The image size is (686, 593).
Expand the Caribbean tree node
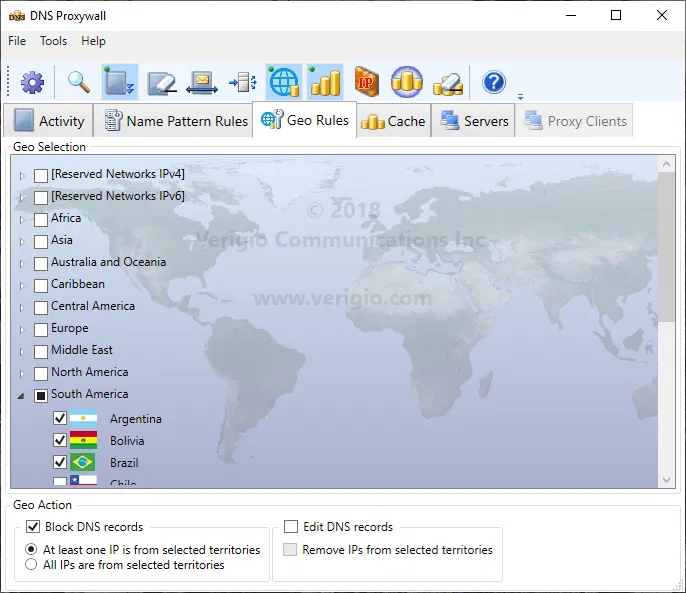click(22, 285)
